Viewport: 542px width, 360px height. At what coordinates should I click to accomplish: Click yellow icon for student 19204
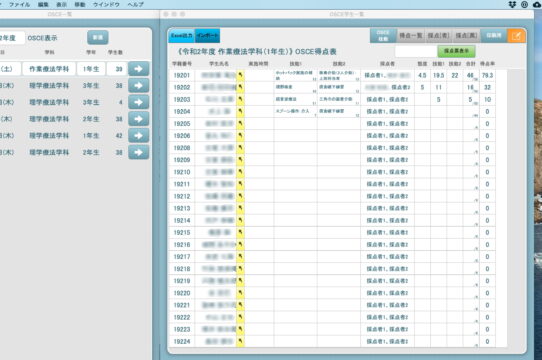(240, 111)
